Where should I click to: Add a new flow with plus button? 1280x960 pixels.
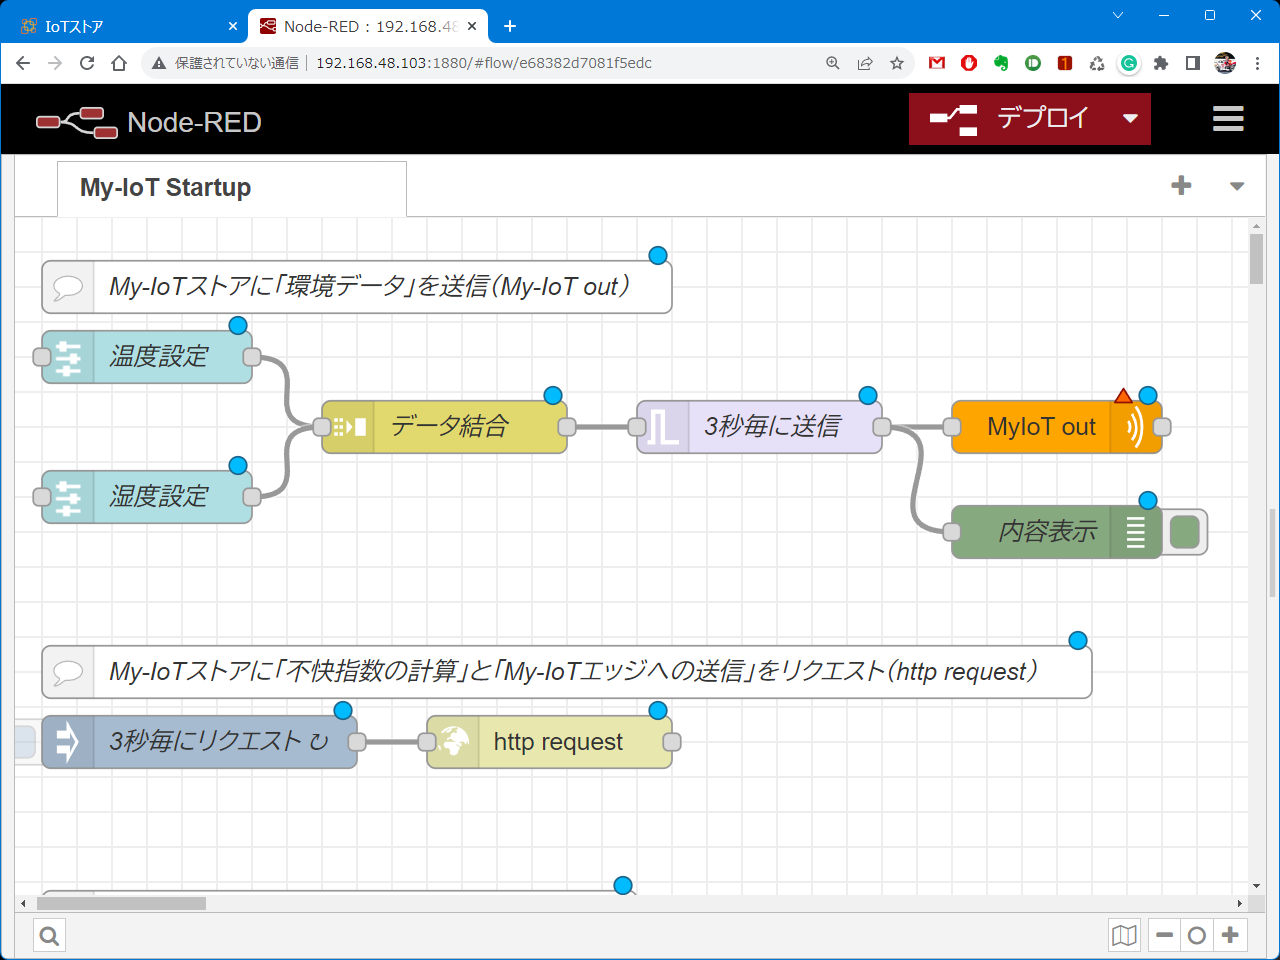pos(1181,186)
